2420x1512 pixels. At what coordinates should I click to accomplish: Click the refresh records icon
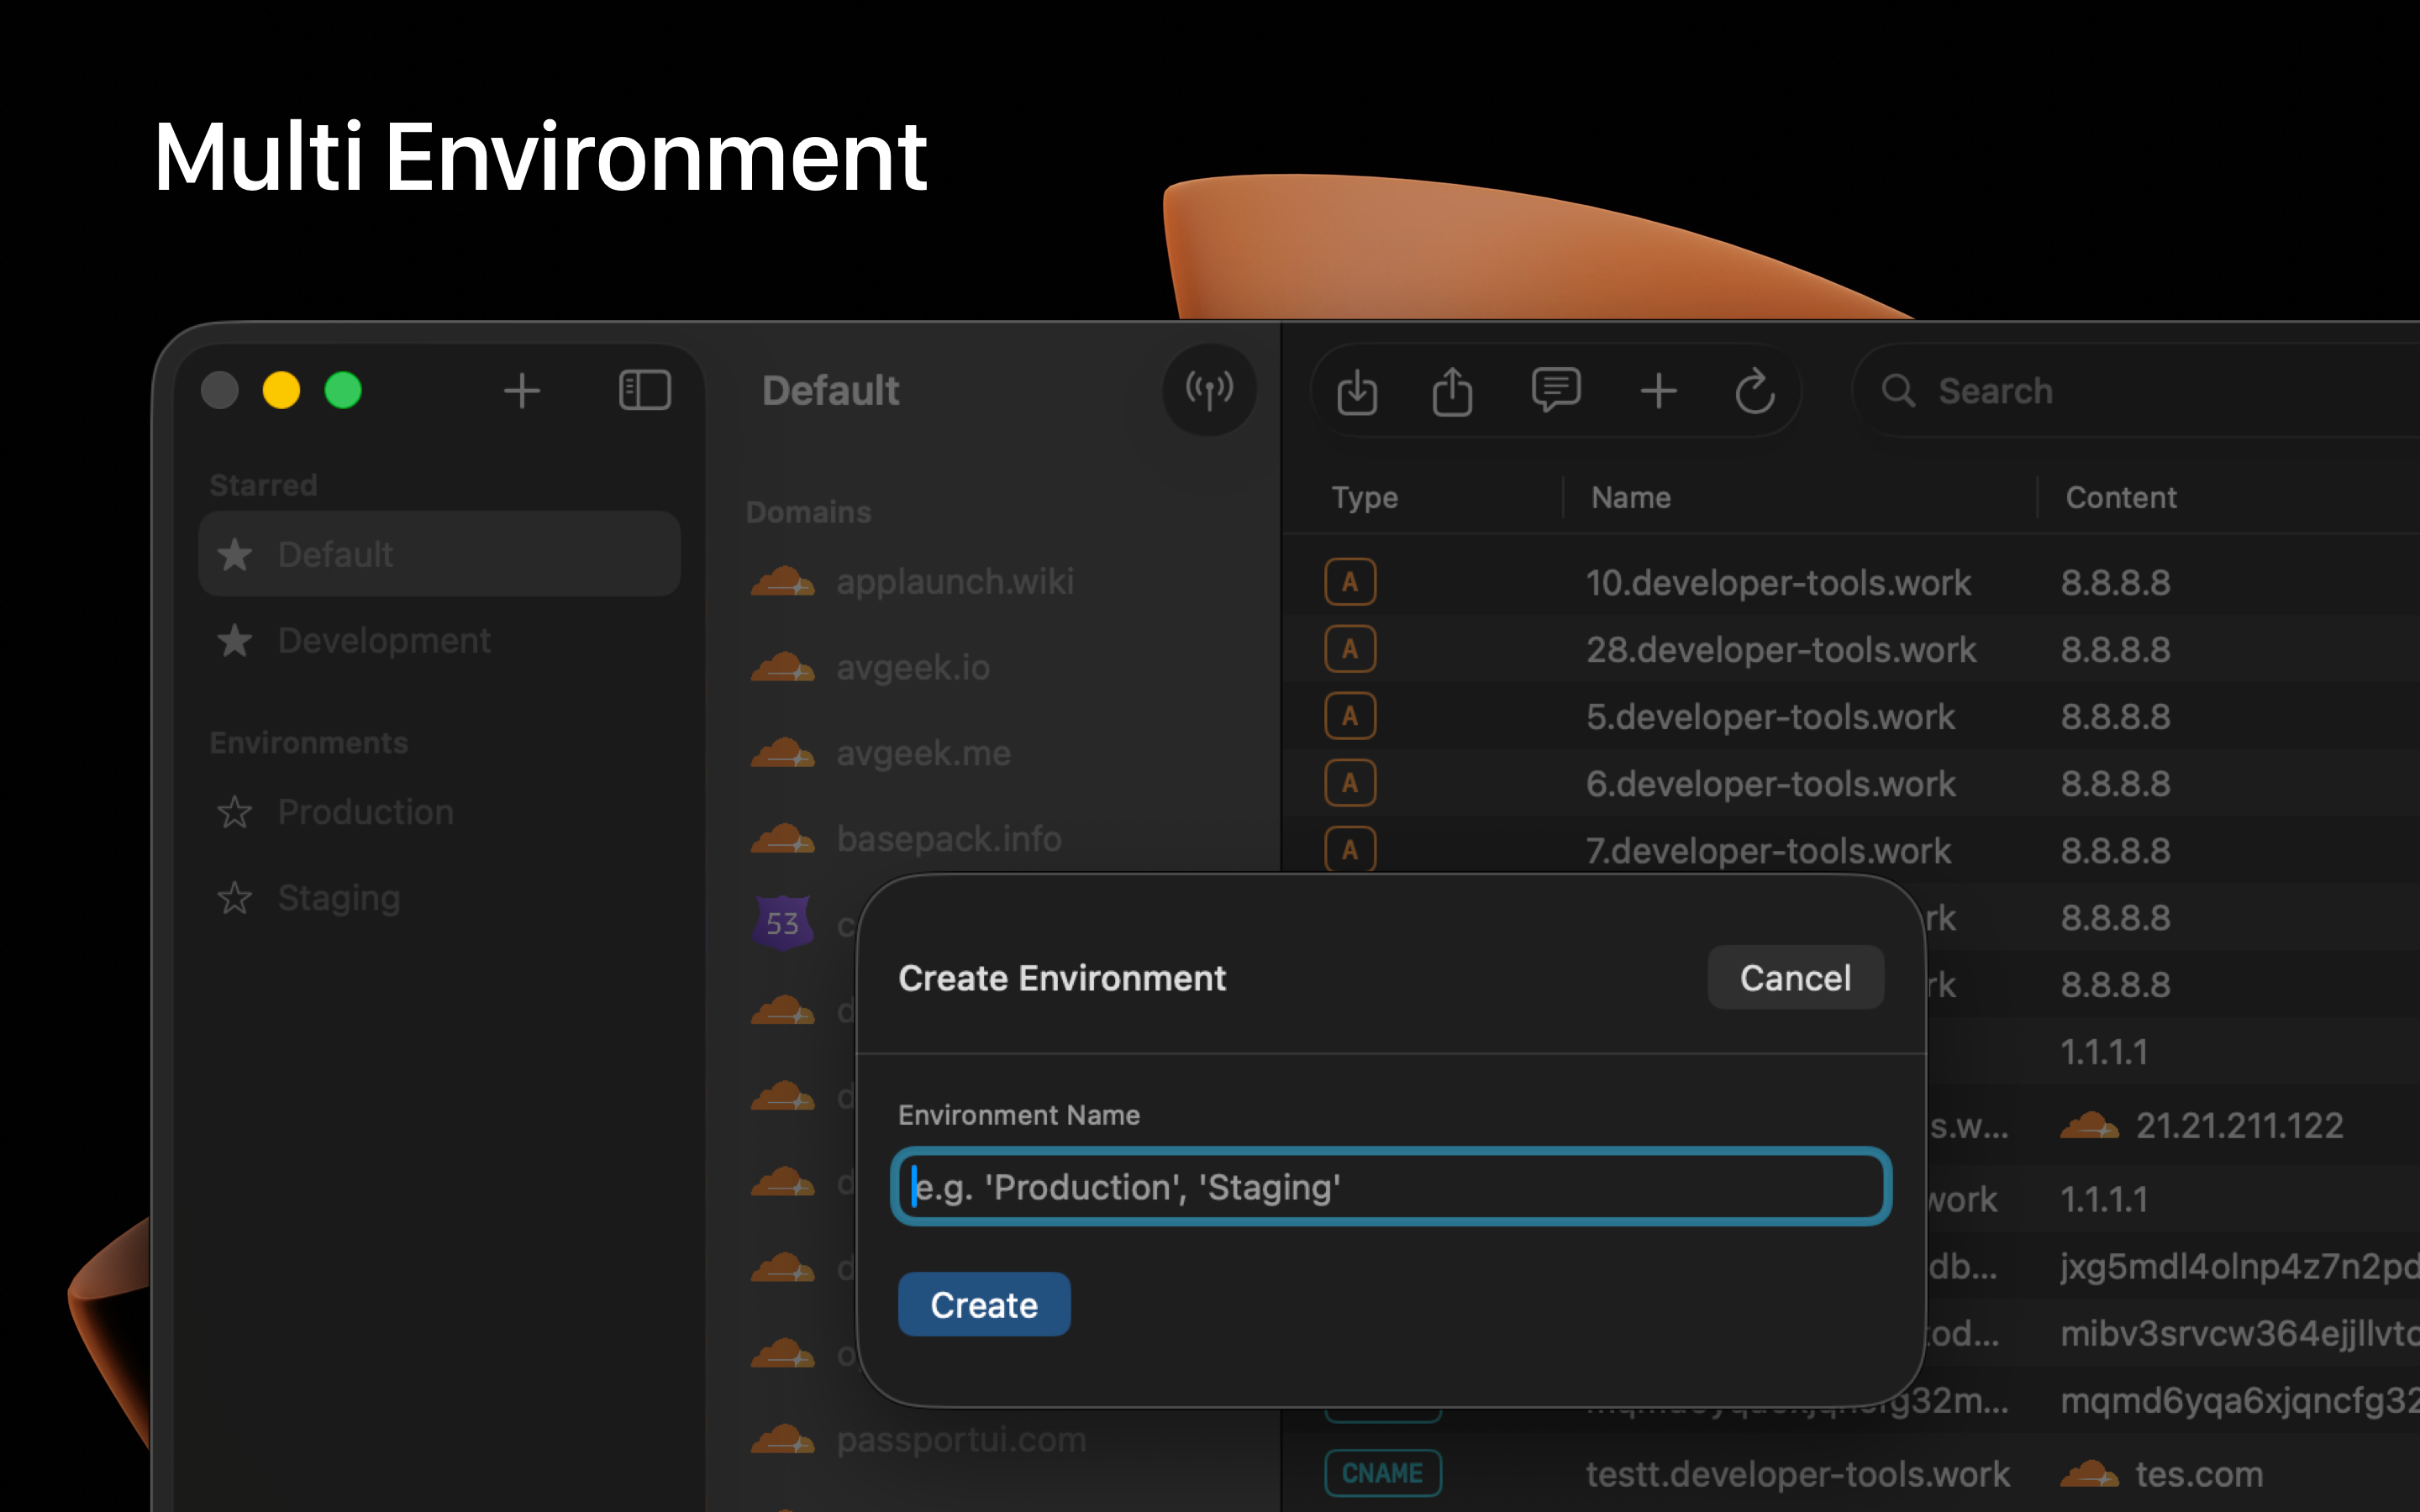click(1755, 391)
